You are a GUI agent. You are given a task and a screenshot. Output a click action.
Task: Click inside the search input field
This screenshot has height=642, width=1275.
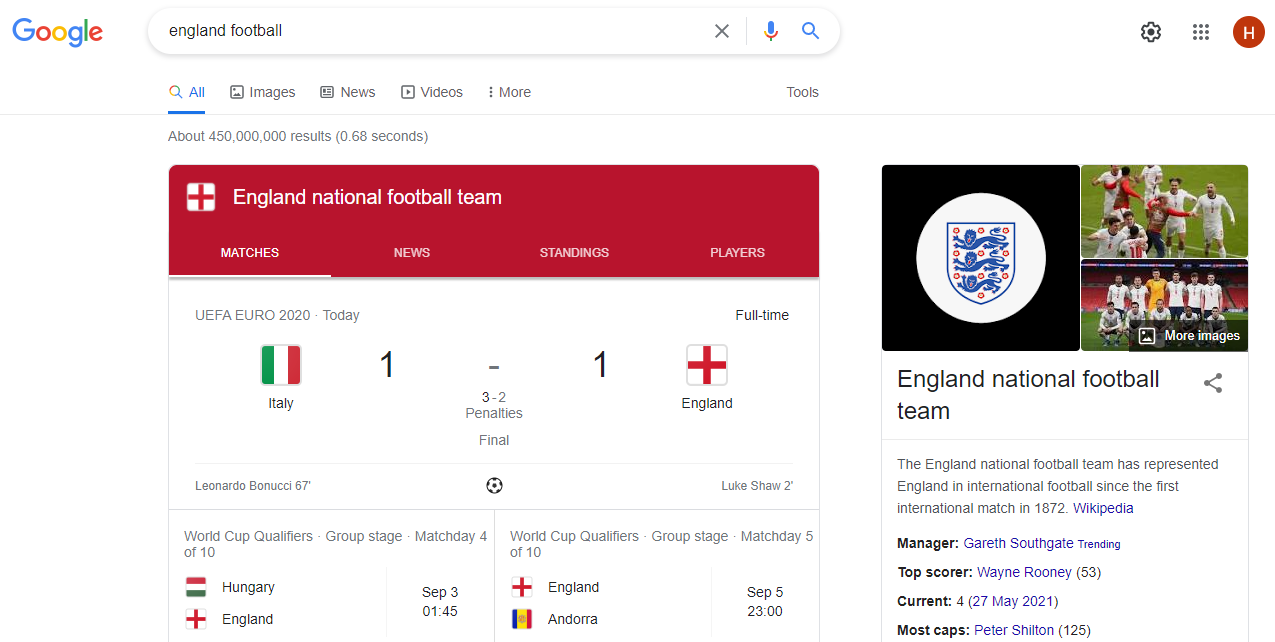point(435,31)
